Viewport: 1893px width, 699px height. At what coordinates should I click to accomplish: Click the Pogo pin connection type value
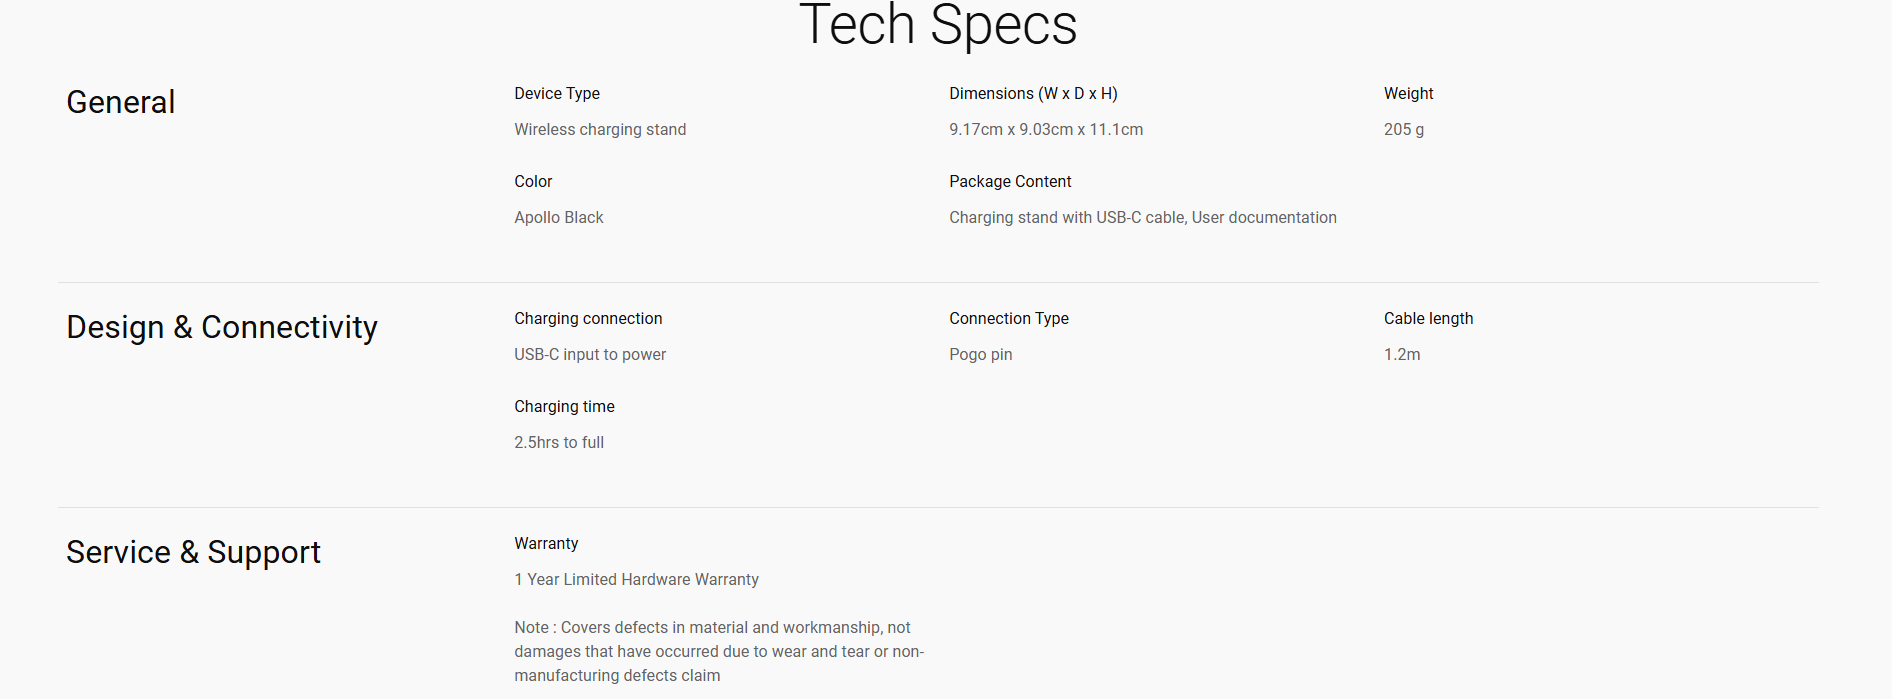click(x=981, y=354)
